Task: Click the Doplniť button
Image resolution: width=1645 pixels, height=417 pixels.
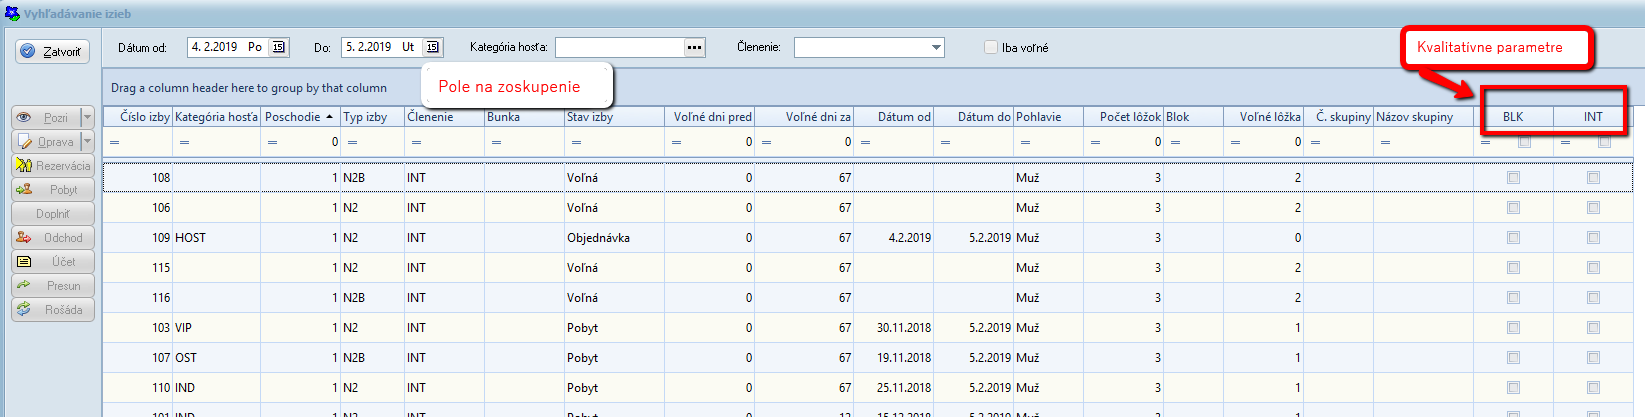Action: click(x=53, y=214)
